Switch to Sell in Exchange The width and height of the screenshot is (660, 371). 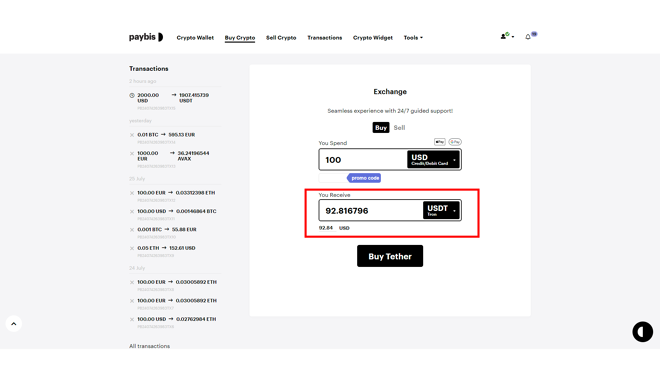[x=399, y=128]
